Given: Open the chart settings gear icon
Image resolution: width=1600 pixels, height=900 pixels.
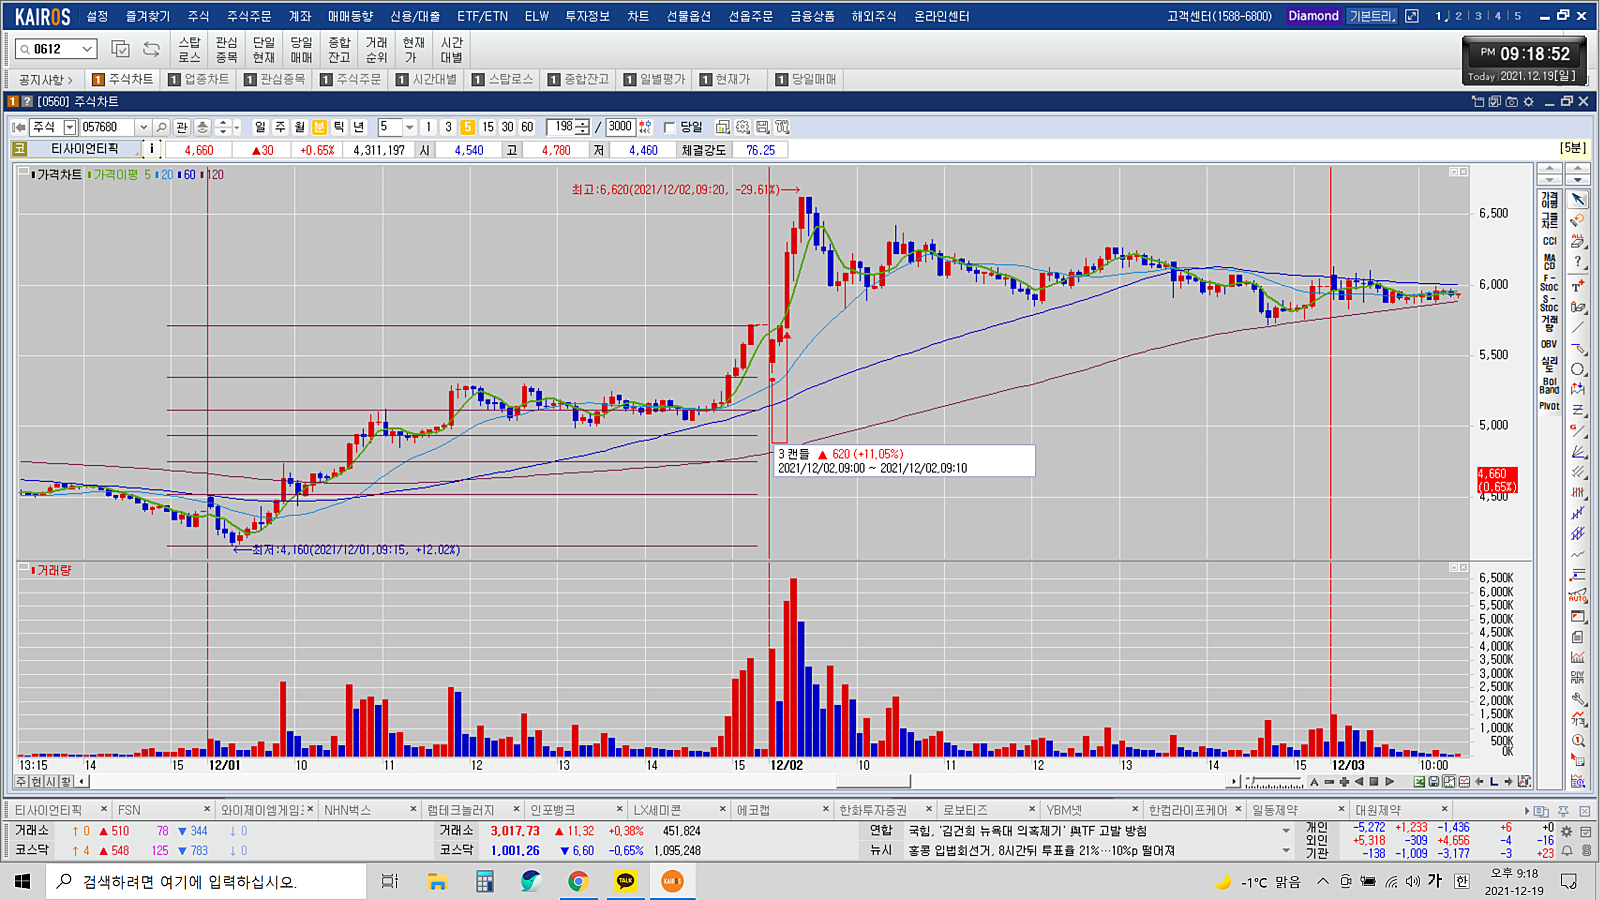Looking at the screenshot, I should pyautogui.click(x=742, y=127).
